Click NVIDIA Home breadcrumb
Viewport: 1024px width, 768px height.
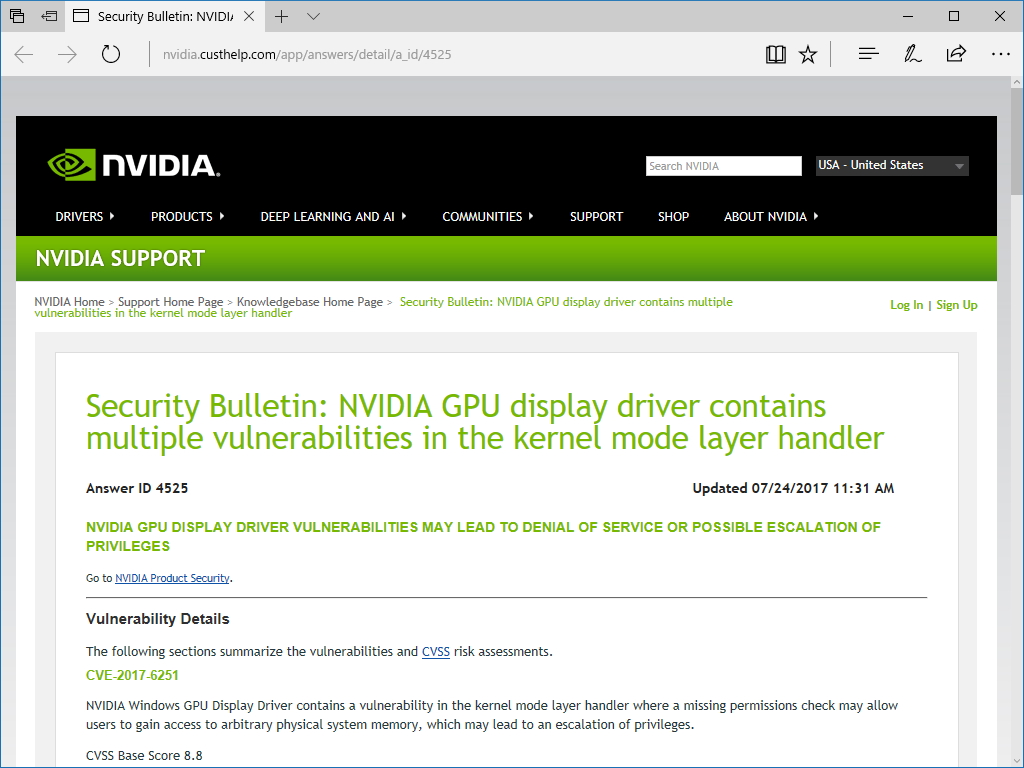tap(69, 302)
